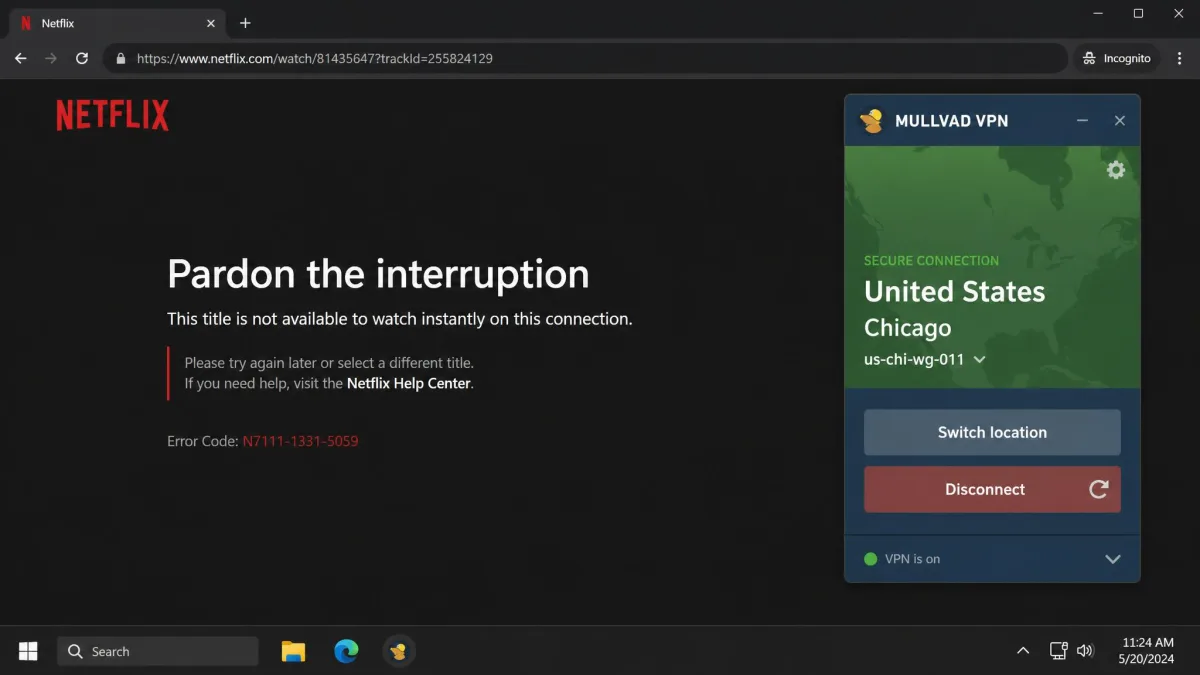The height and width of the screenshot is (675, 1200).
Task: Reconnect using the circular arrow icon
Action: click(1098, 489)
